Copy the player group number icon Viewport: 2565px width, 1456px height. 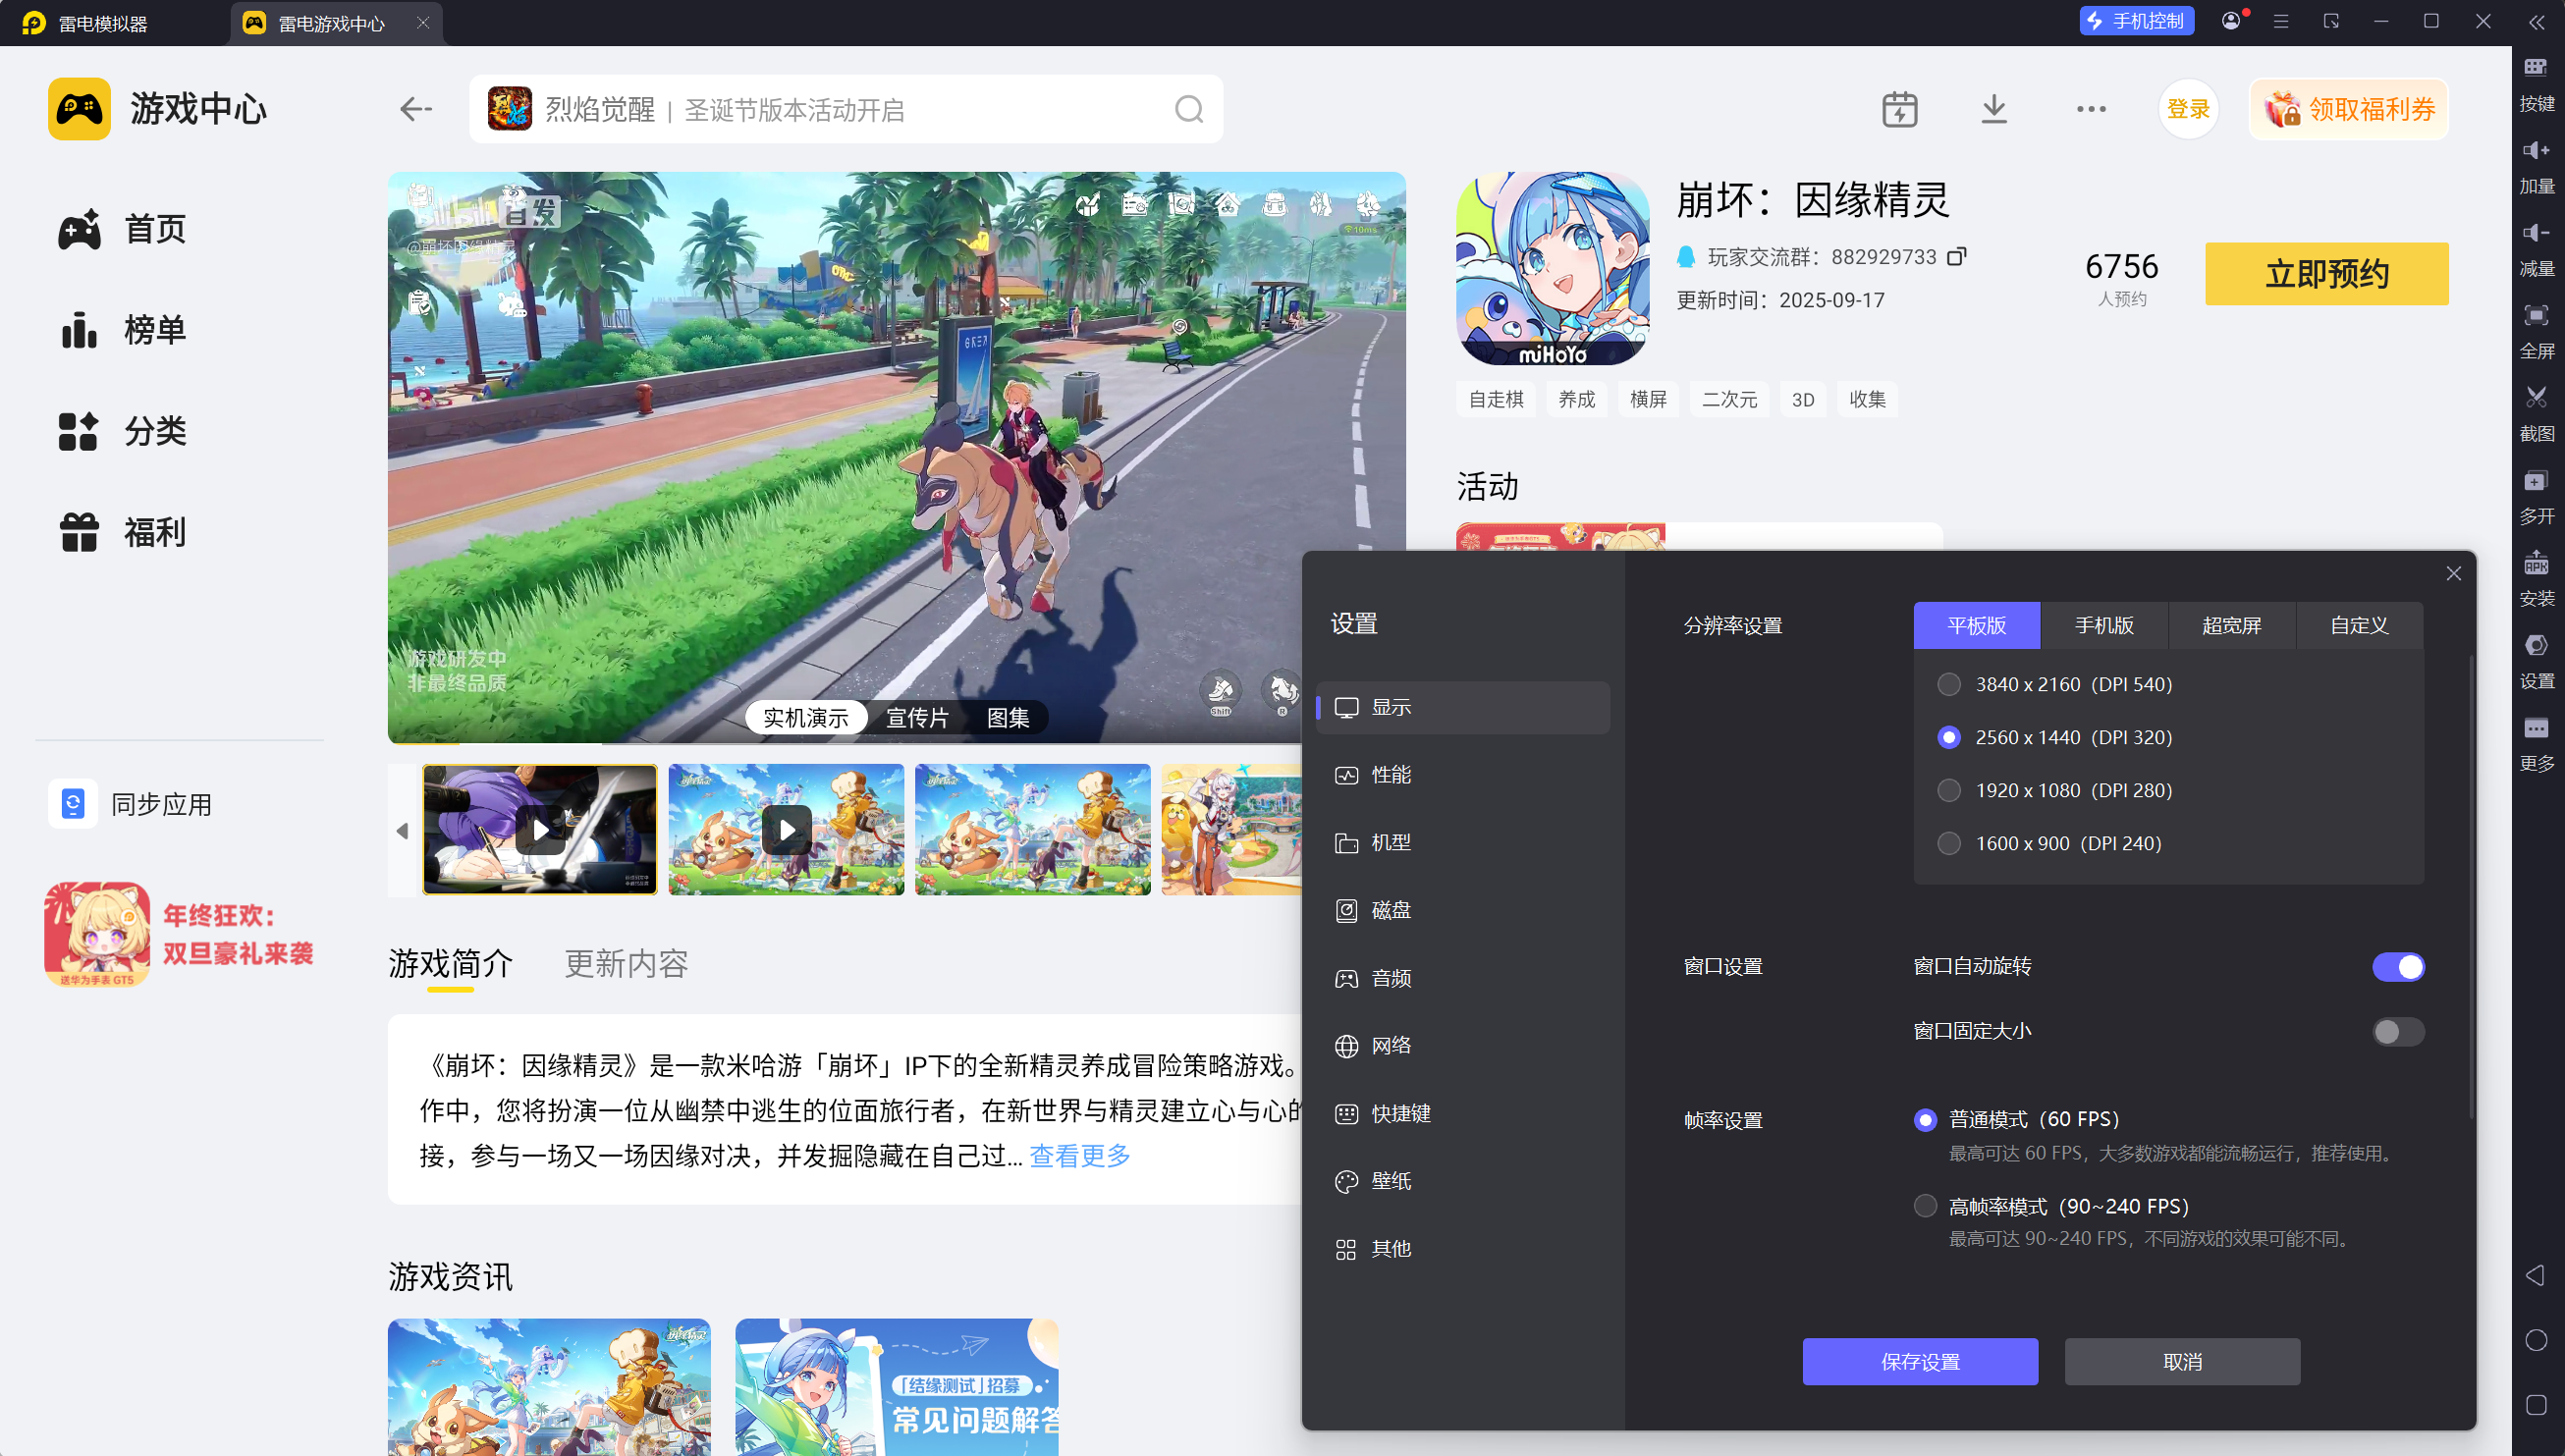[1957, 257]
